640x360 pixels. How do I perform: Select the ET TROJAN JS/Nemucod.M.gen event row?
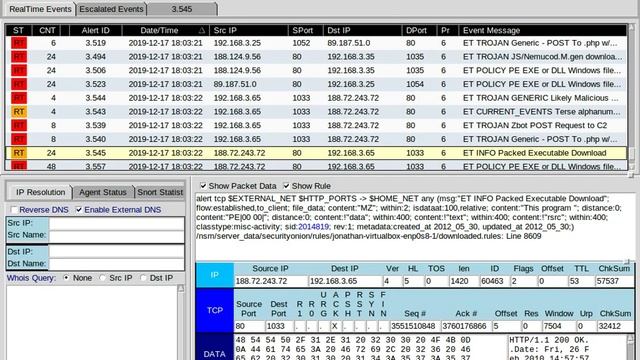[316, 57]
